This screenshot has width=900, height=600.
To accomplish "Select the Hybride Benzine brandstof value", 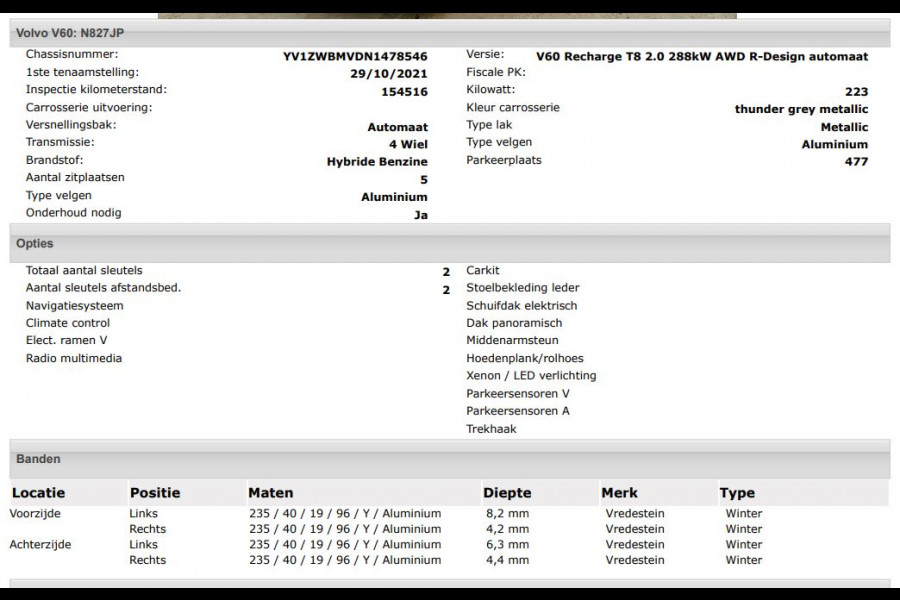I will 376,161.
